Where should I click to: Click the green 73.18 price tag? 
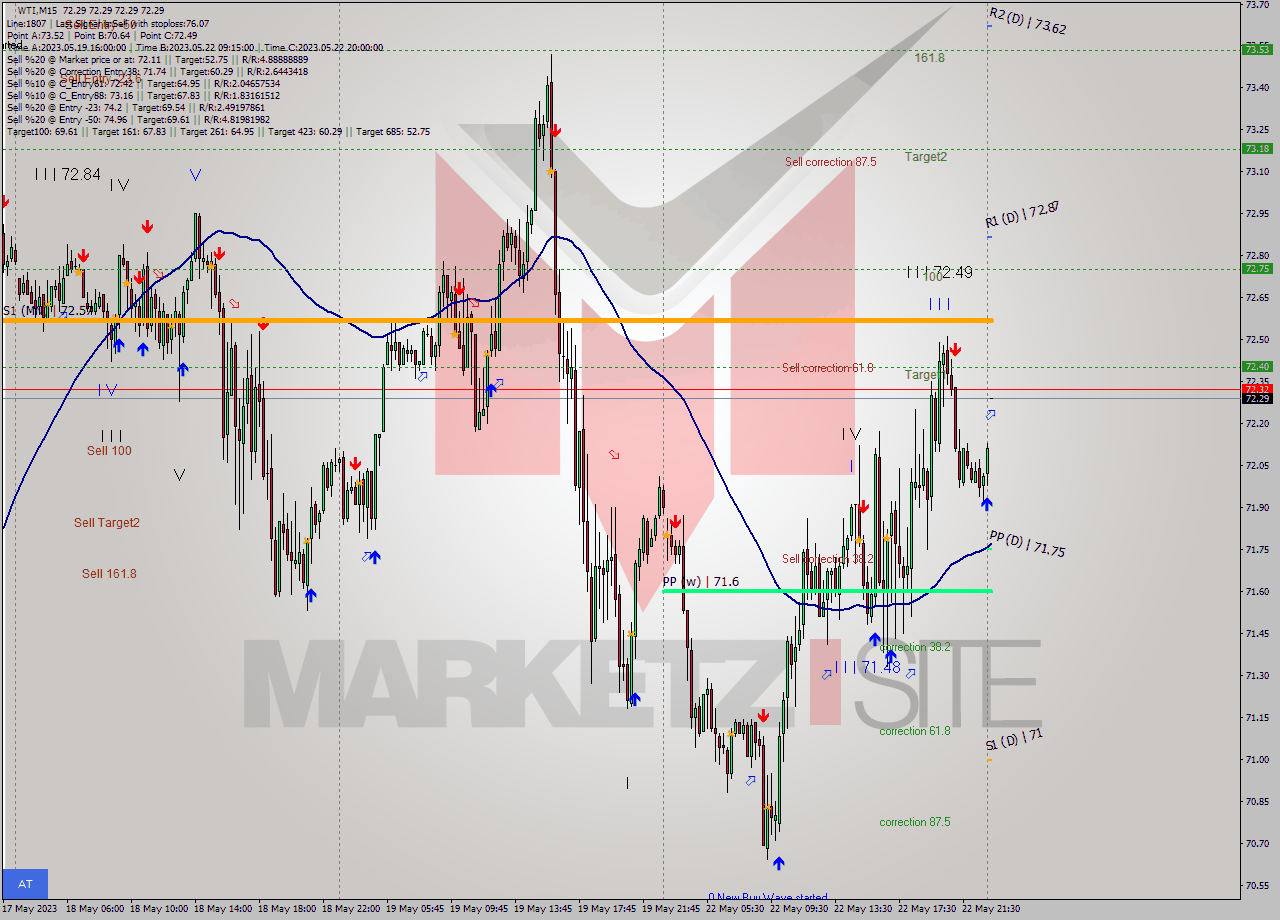pyautogui.click(x=1256, y=148)
